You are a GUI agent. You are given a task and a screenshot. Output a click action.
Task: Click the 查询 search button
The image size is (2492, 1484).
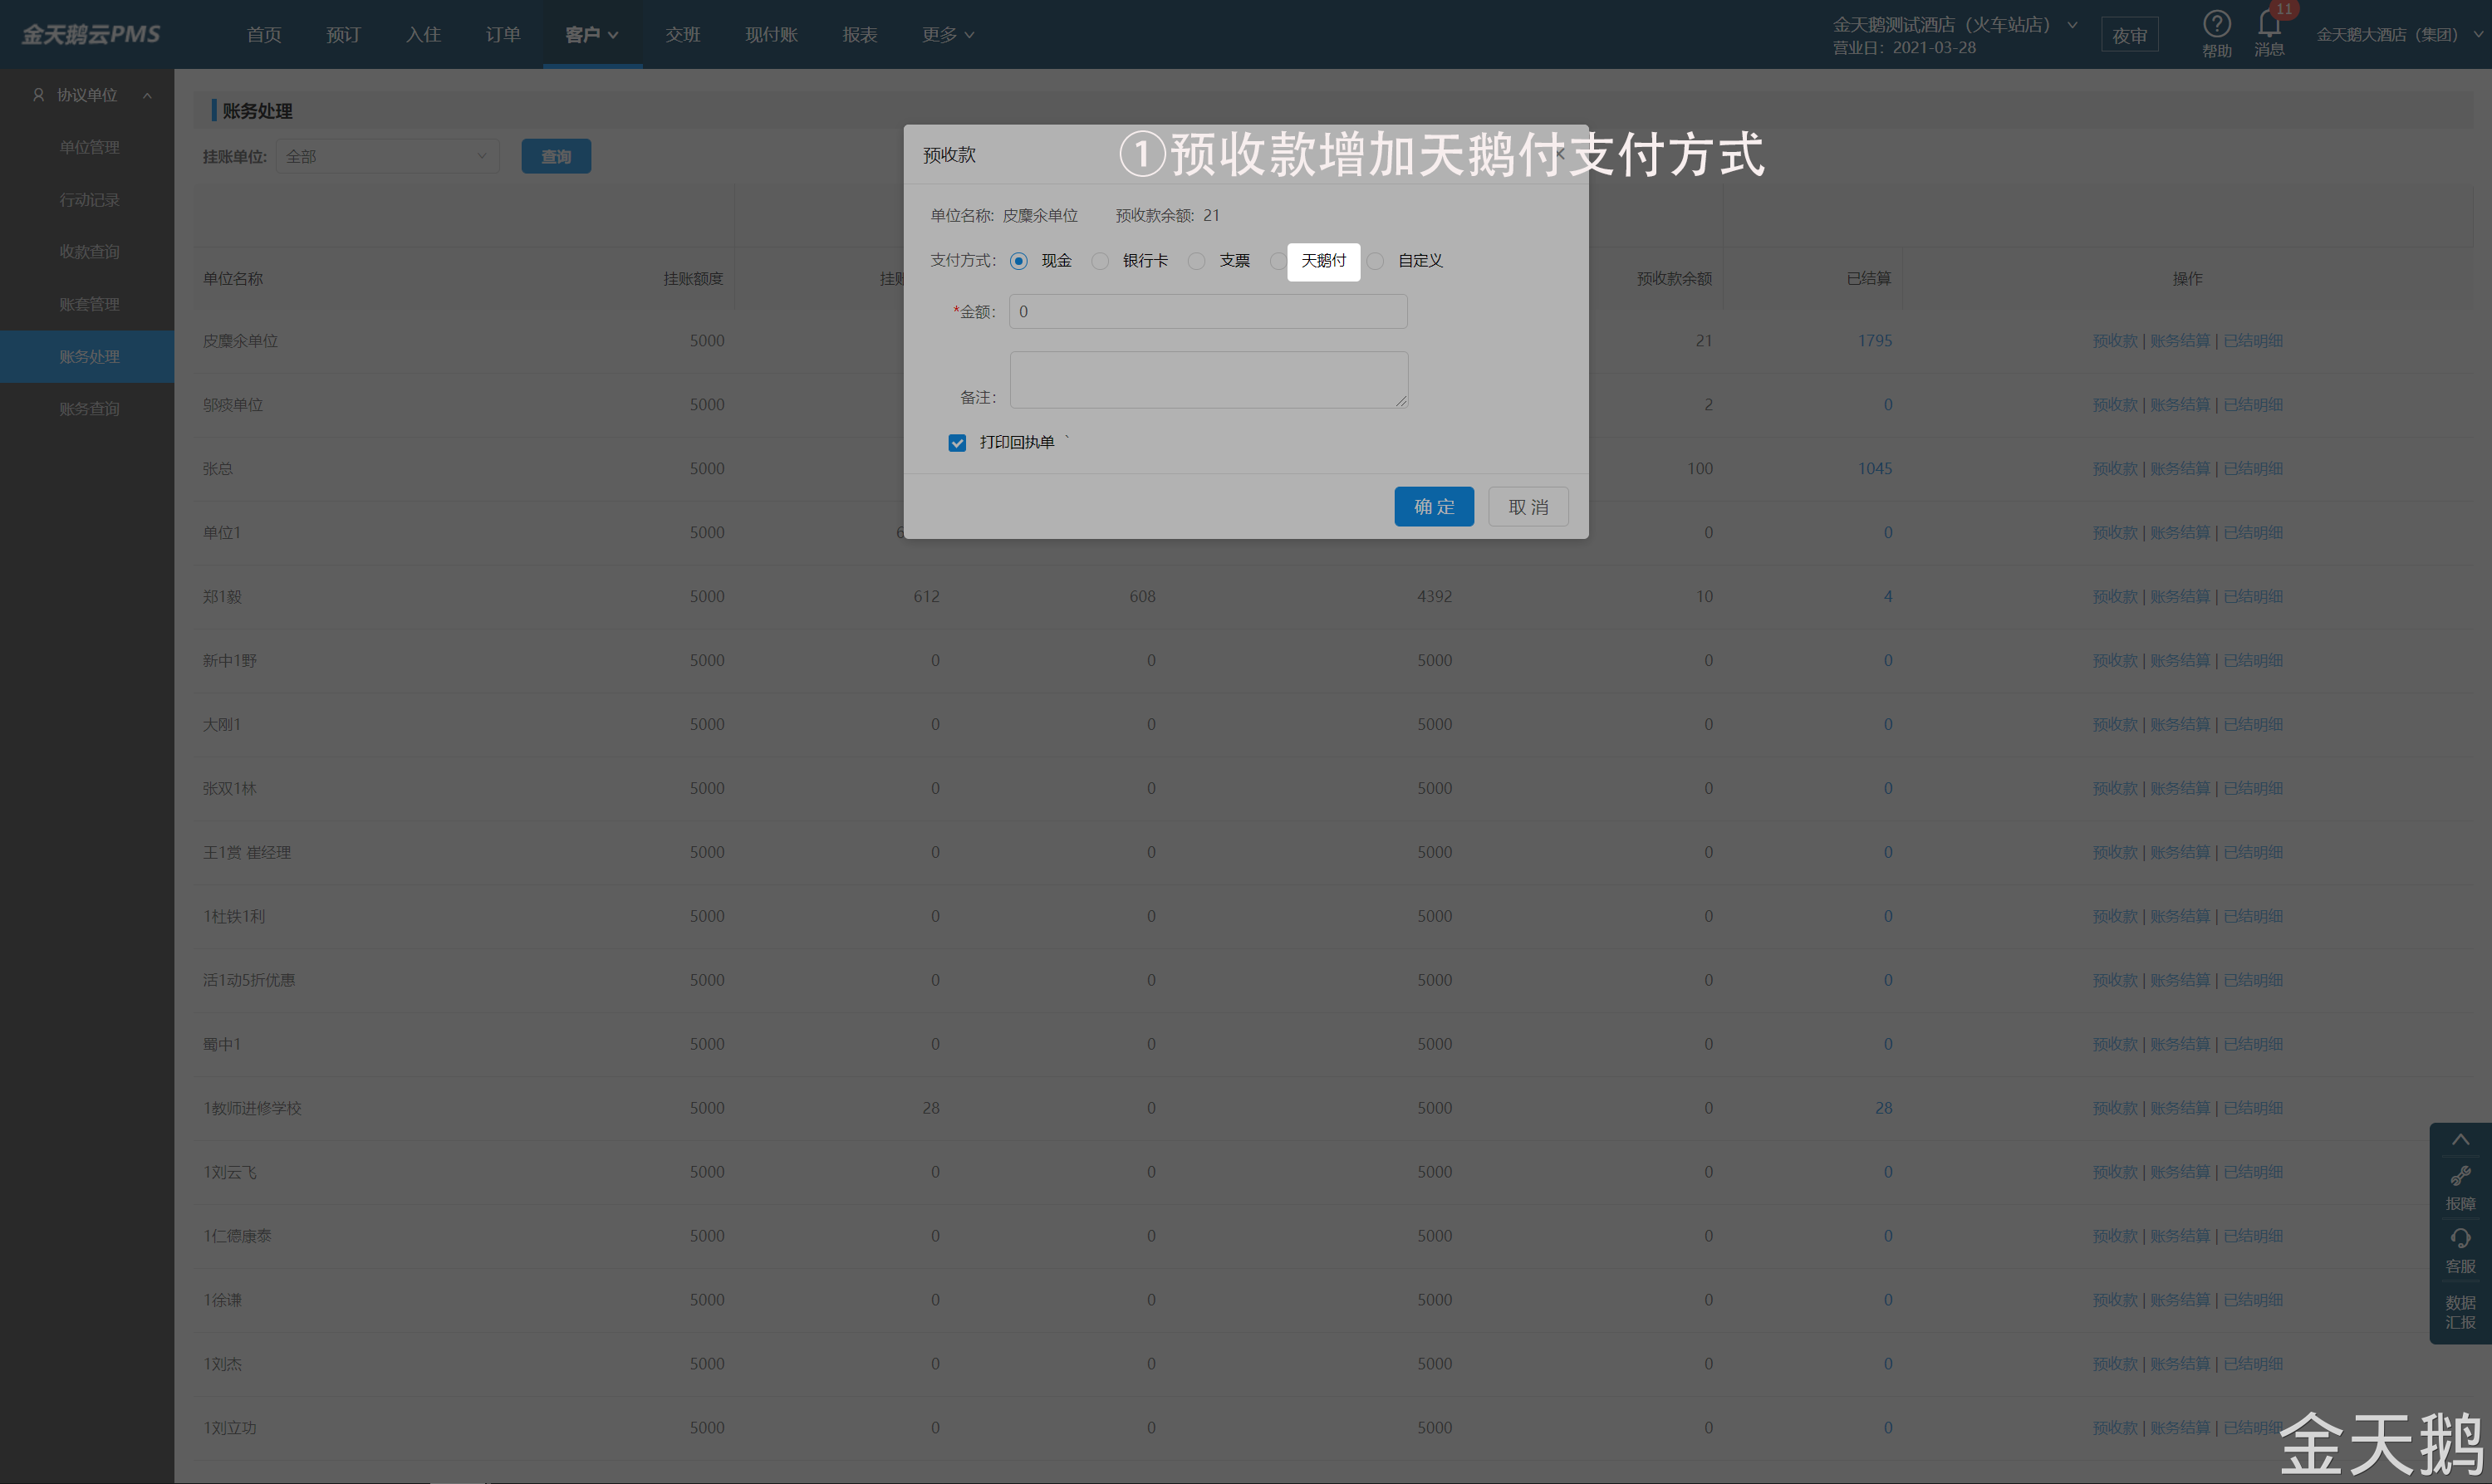point(556,156)
